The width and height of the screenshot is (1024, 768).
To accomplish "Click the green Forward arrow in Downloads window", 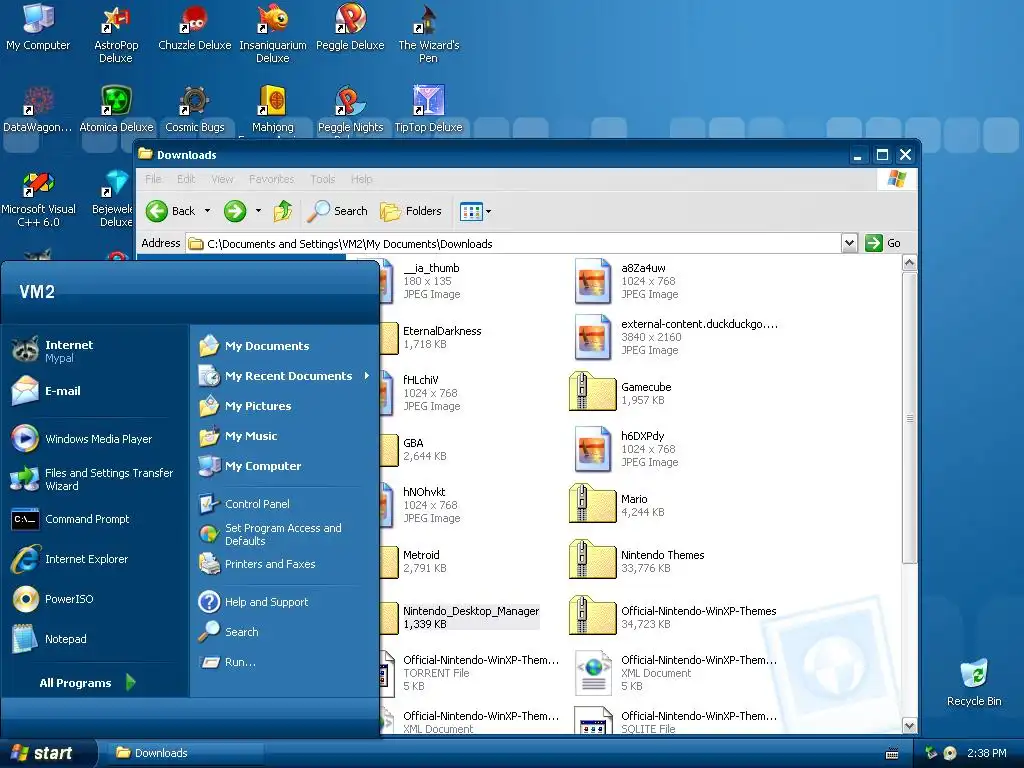I will 235,211.
